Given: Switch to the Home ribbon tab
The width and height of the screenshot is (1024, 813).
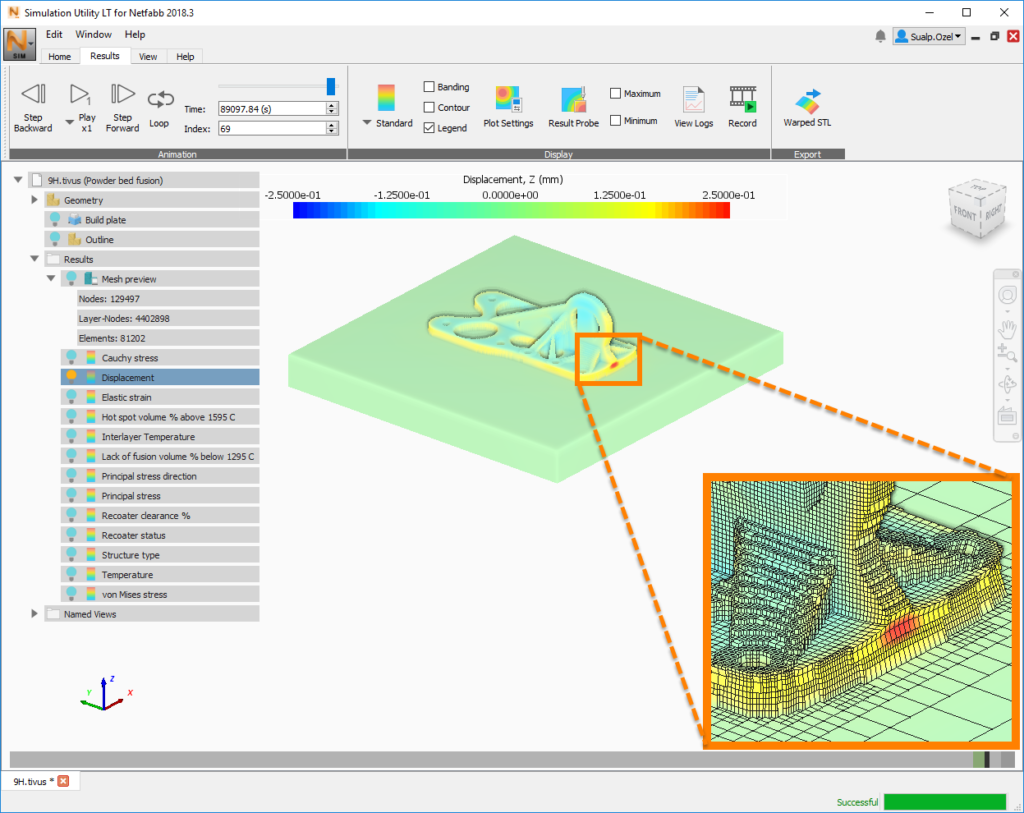Looking at the screenshot, I should pyautogui.click(x=59, y=57).
